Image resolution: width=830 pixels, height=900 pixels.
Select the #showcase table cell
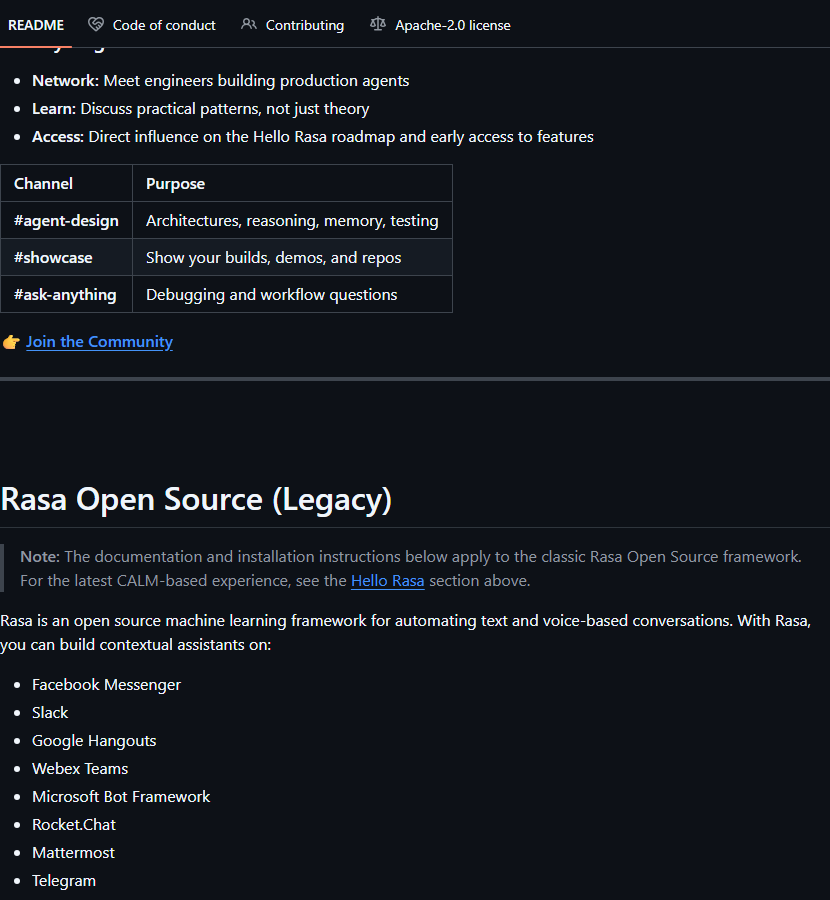(x=67, y=258)
